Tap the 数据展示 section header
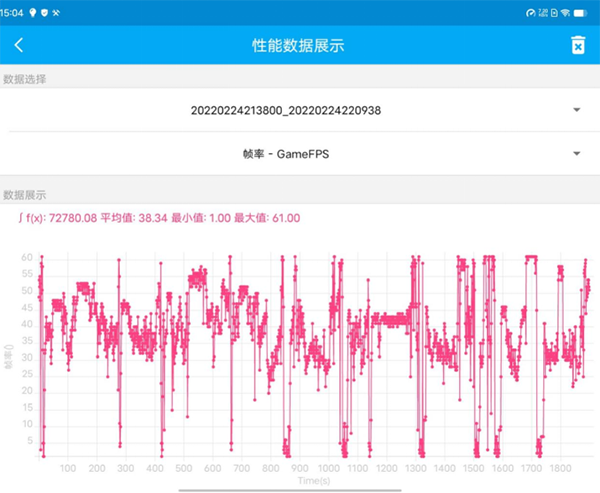The image size is (600, 493). tap(24, 194)
